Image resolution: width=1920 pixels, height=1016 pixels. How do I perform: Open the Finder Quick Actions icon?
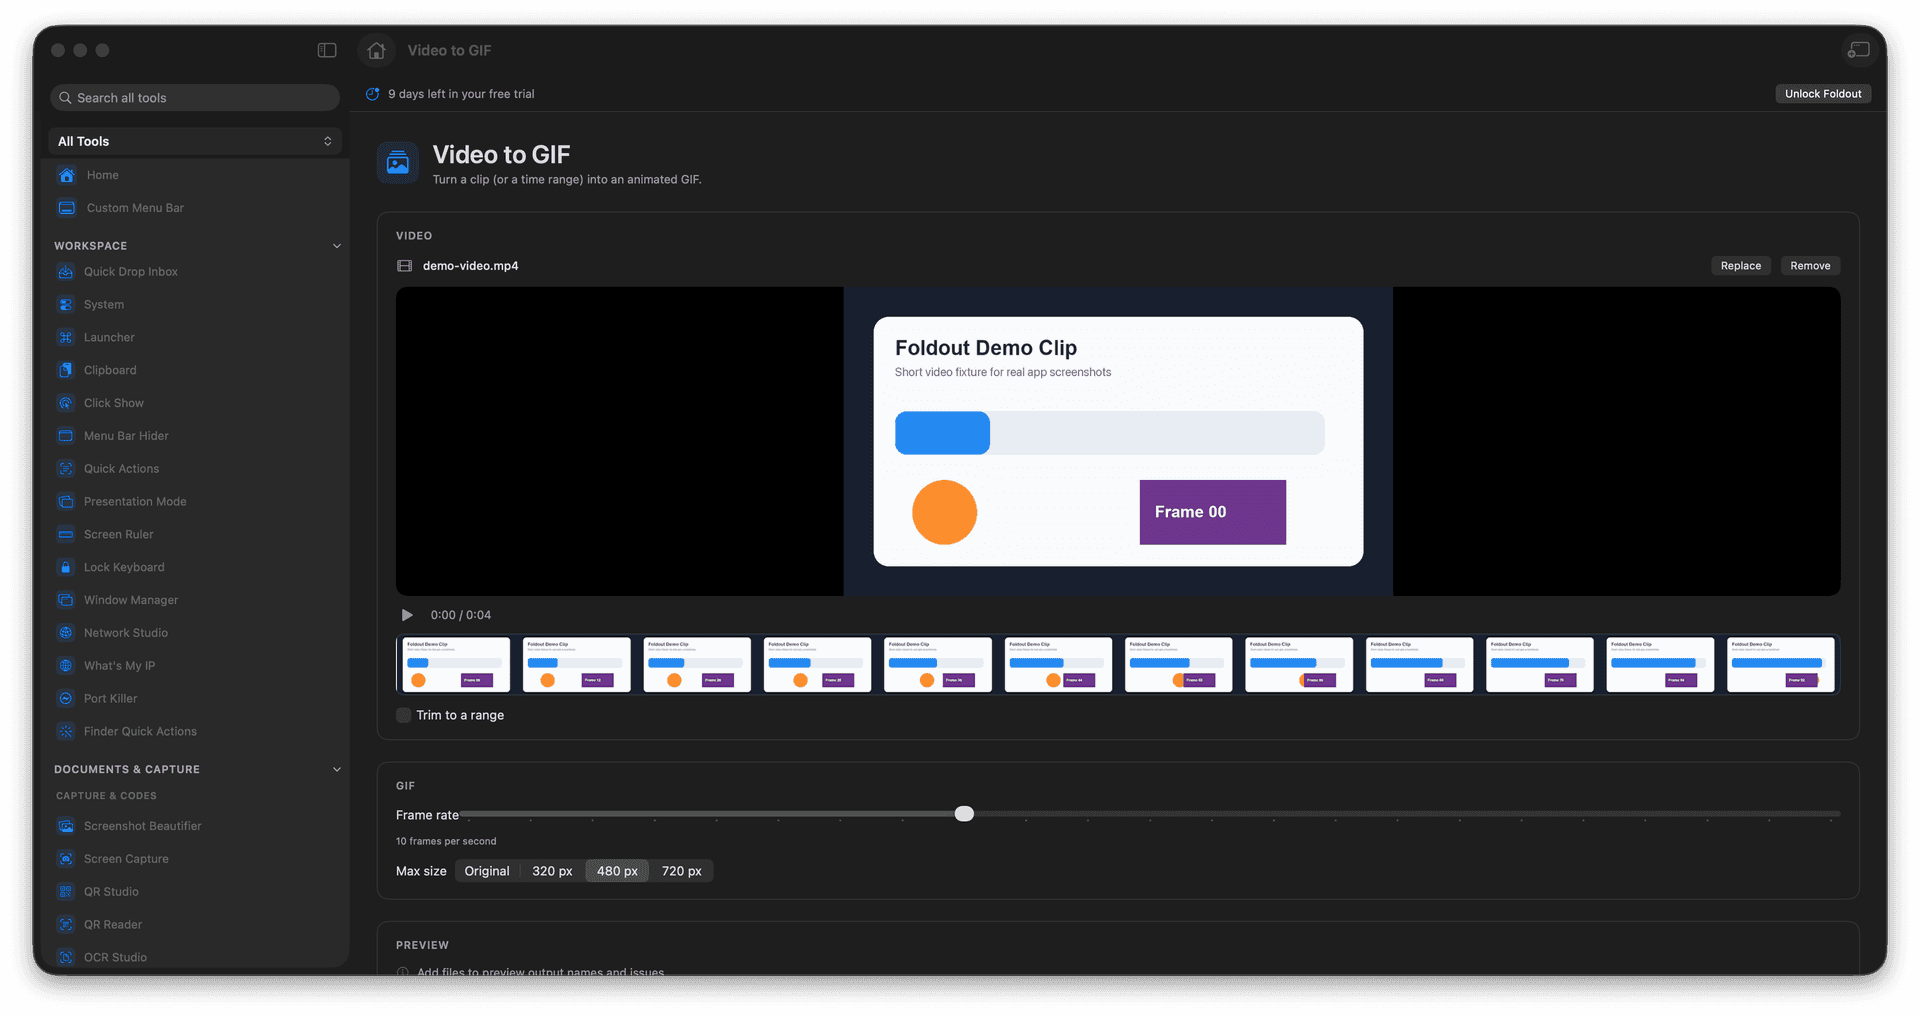click(66, 732)
